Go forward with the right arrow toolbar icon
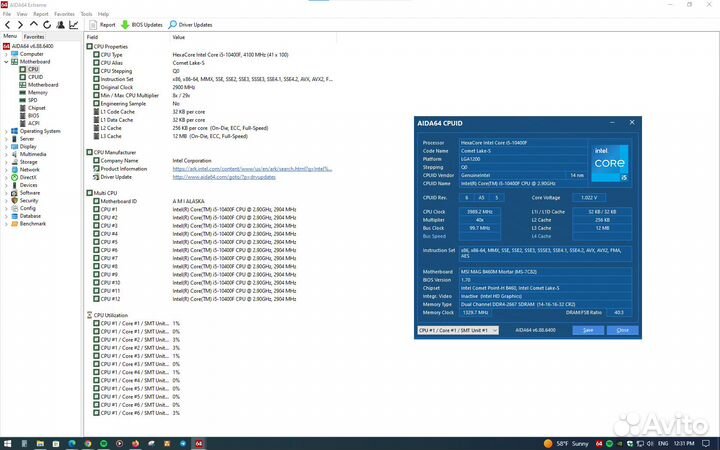 click(x=20, y=25)
